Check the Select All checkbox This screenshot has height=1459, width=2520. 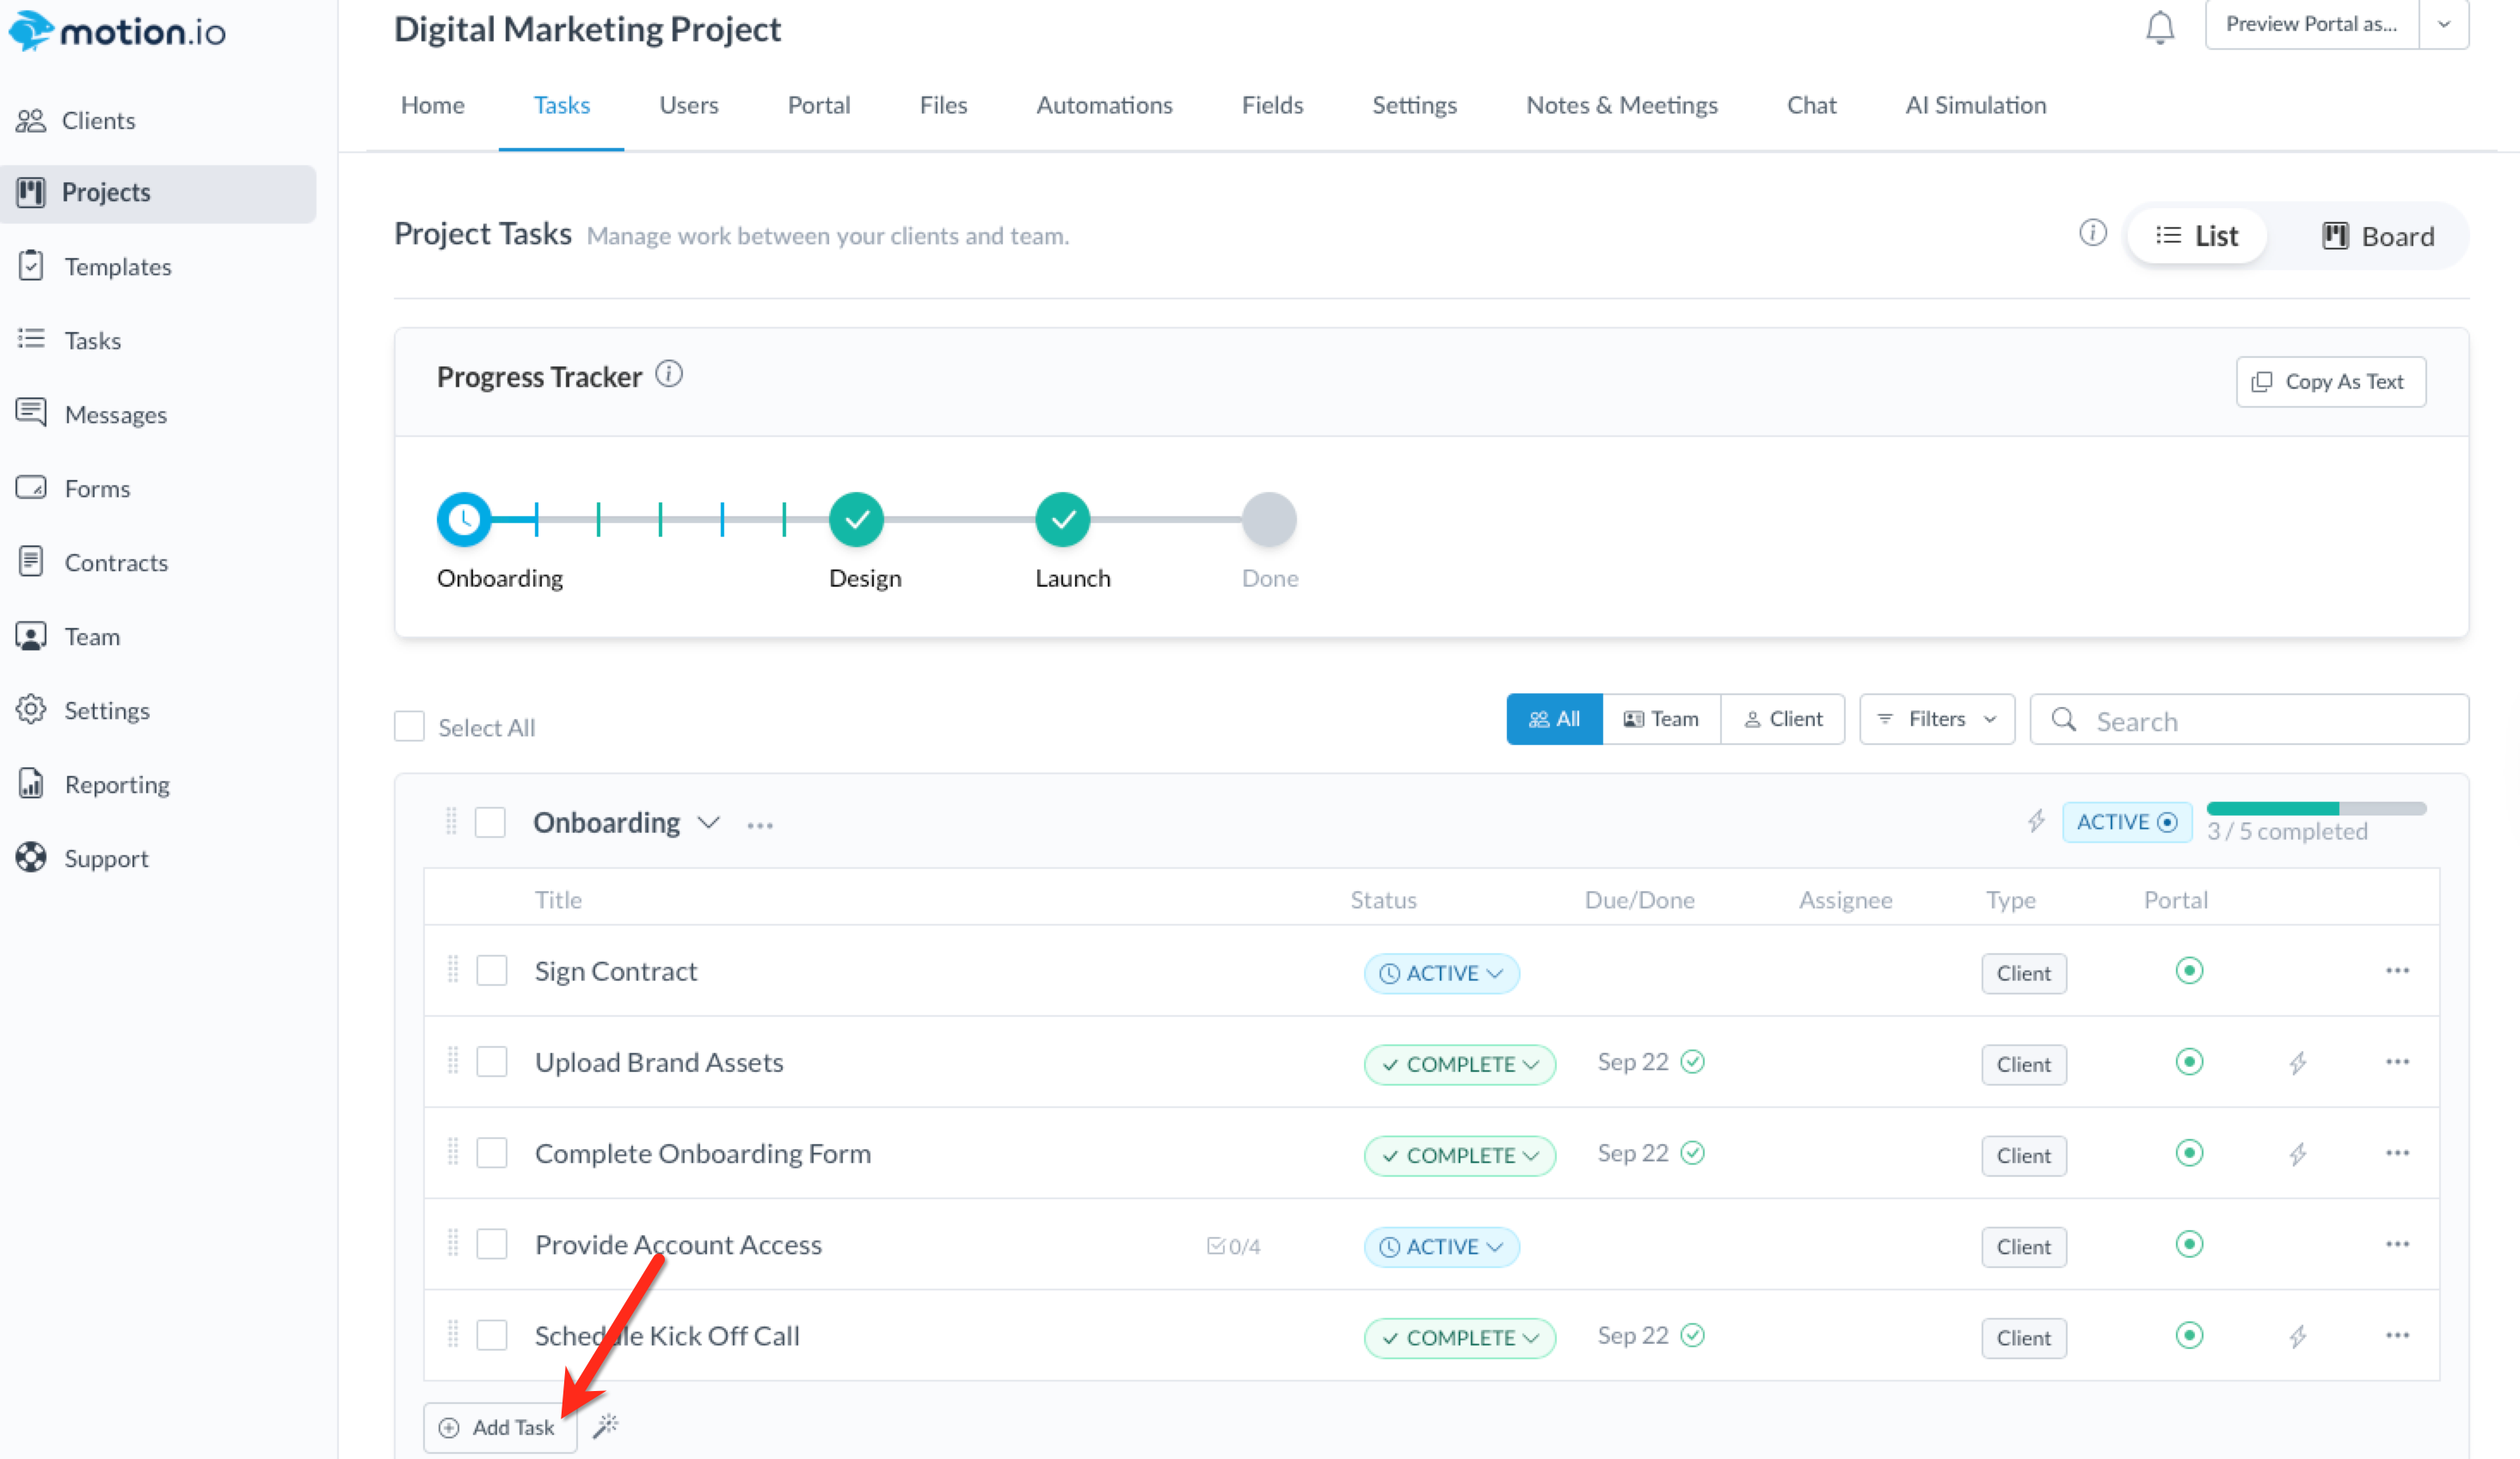point(409,726)
